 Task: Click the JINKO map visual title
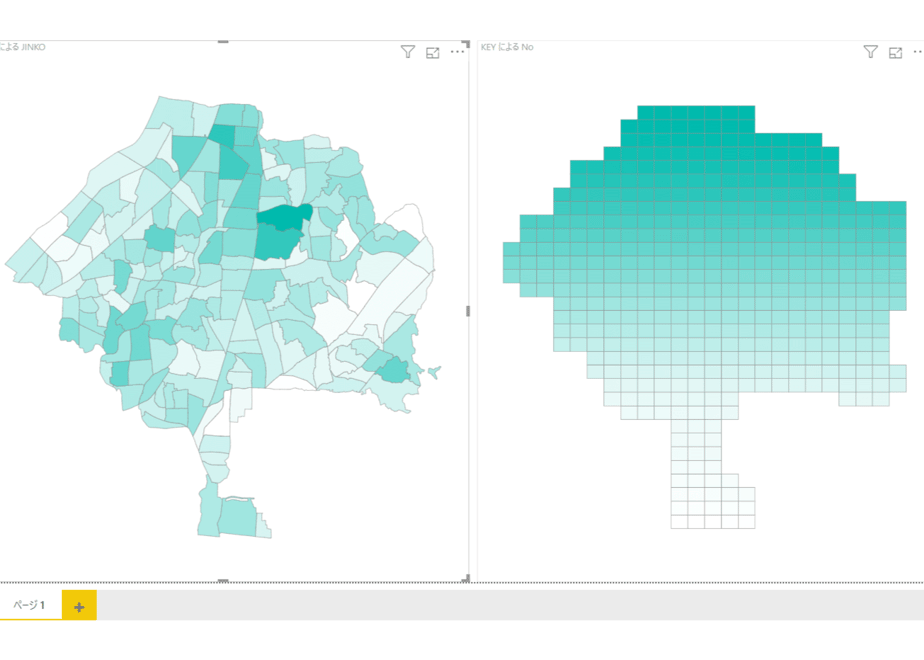[22, 47]
